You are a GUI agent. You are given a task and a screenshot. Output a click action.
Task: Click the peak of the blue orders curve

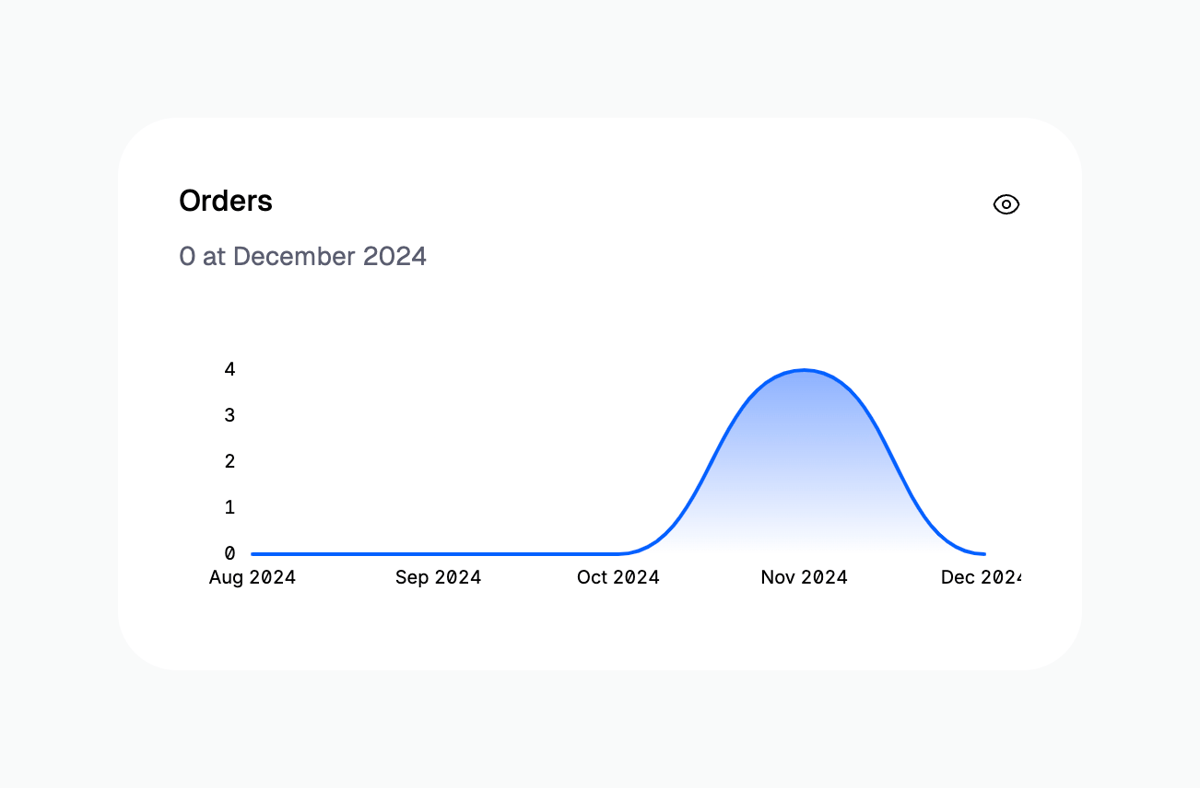coord(803,370)
